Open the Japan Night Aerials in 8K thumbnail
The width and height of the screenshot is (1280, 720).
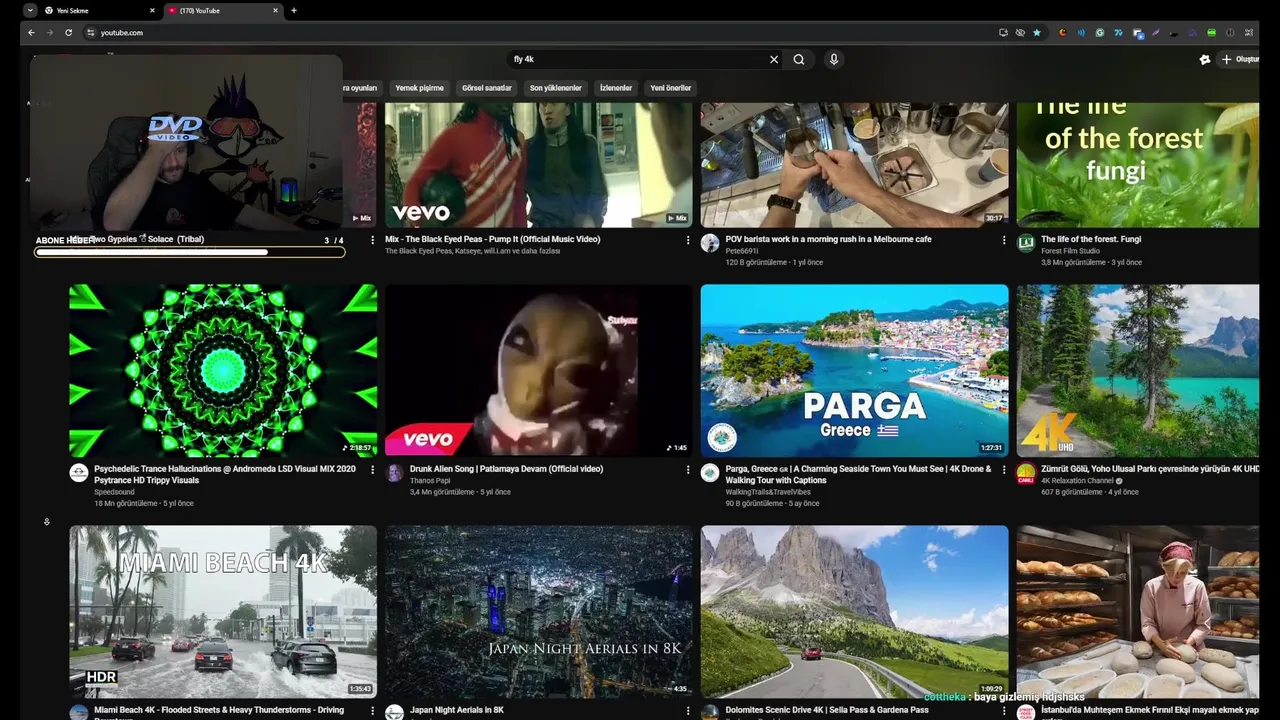click(x=538, y=611)
